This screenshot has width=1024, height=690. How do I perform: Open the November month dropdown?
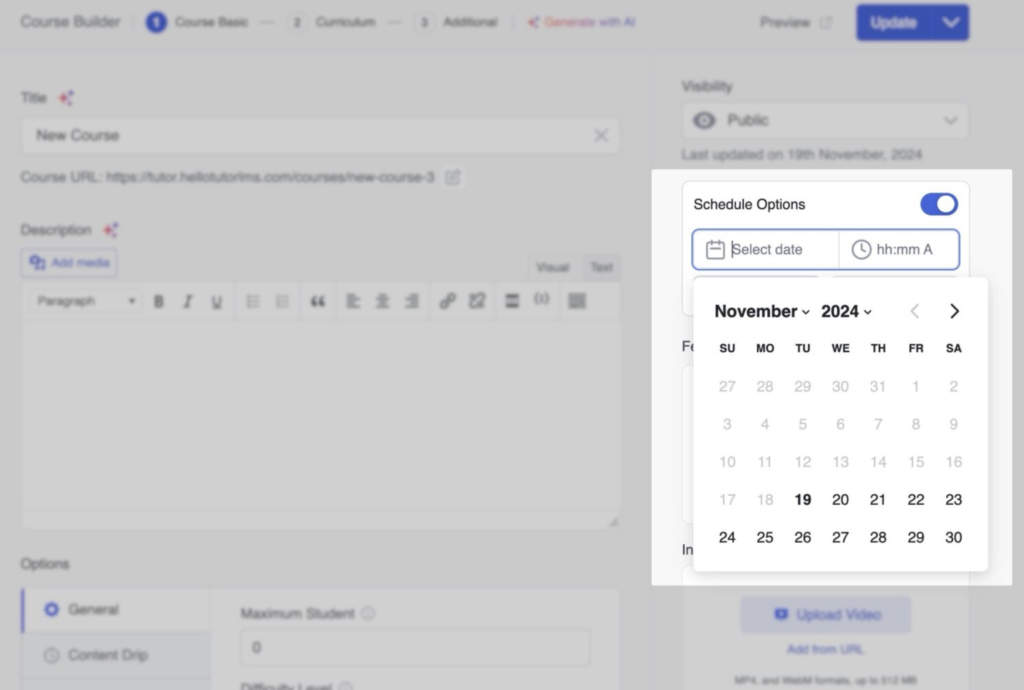point(762,311)
